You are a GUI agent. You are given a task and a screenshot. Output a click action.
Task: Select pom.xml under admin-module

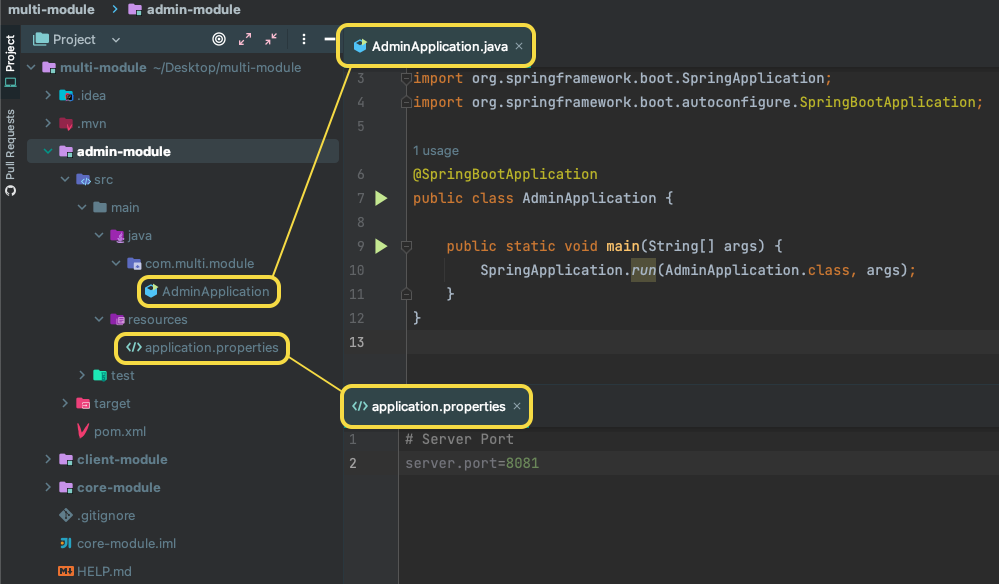pyautogui.click(x=120, y=432)
